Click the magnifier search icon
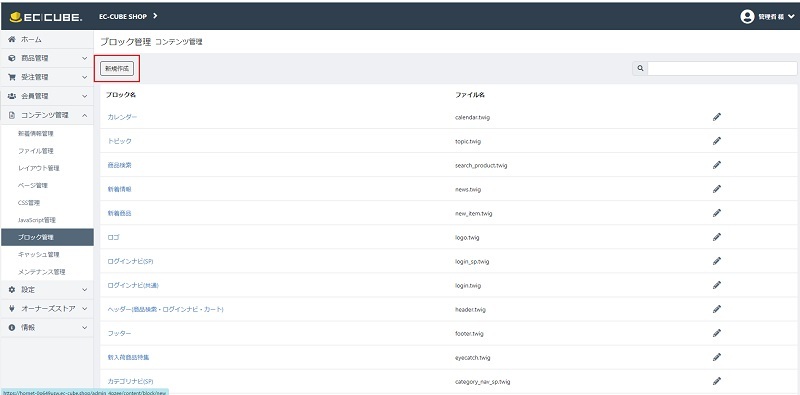 640,68
